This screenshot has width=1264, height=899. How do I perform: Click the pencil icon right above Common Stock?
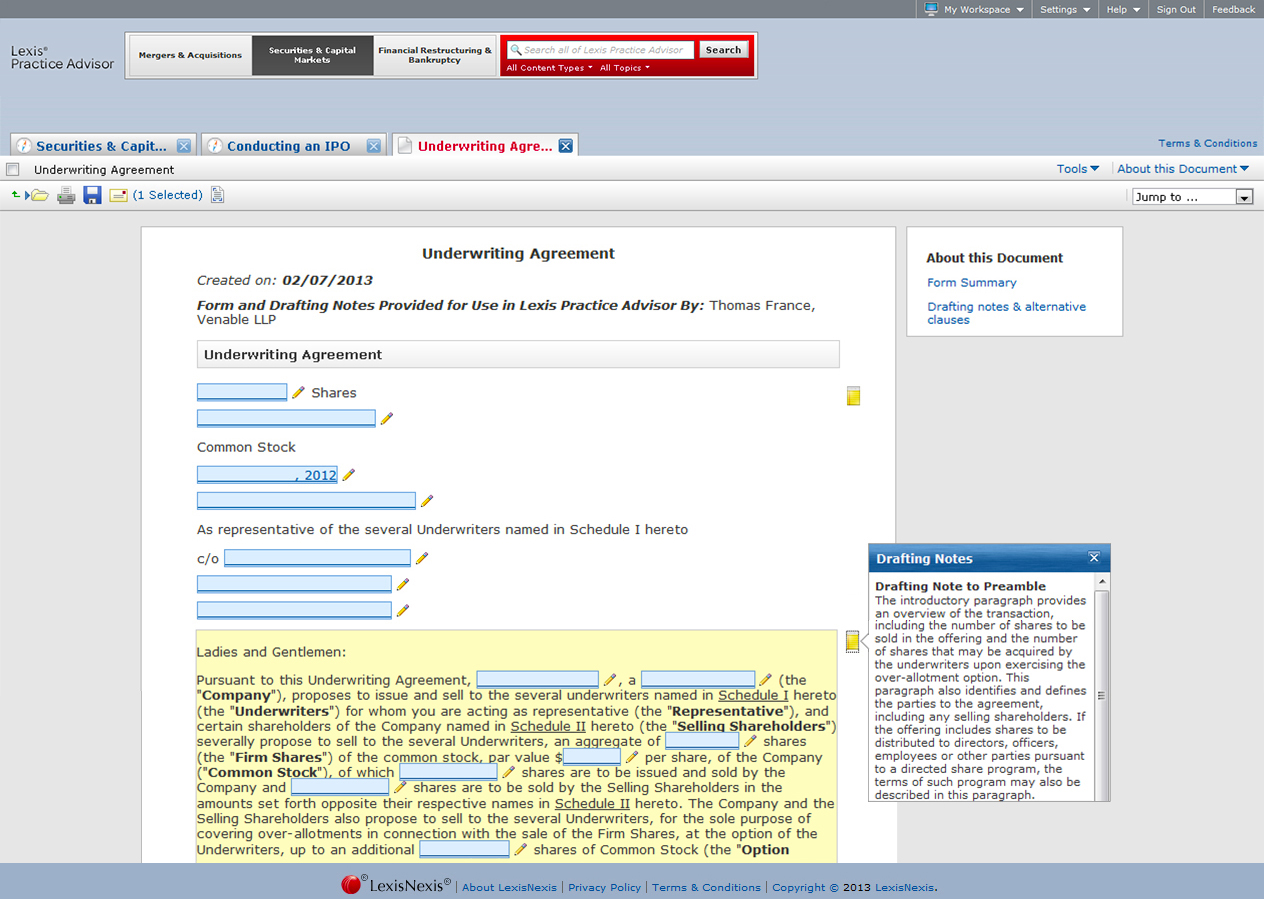click(386, 419)
